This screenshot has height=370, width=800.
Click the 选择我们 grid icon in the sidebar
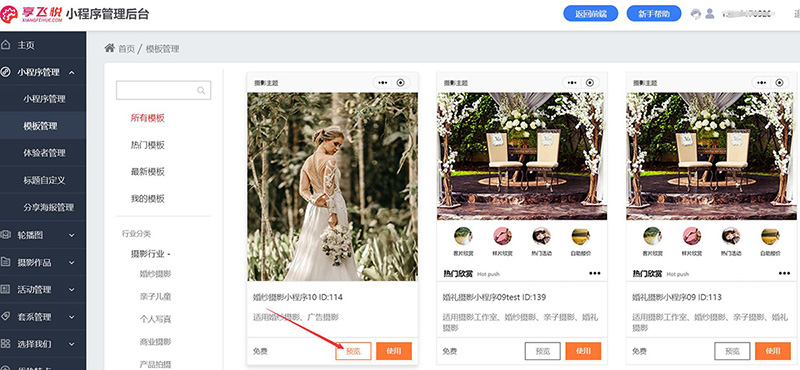pos(6,343)
